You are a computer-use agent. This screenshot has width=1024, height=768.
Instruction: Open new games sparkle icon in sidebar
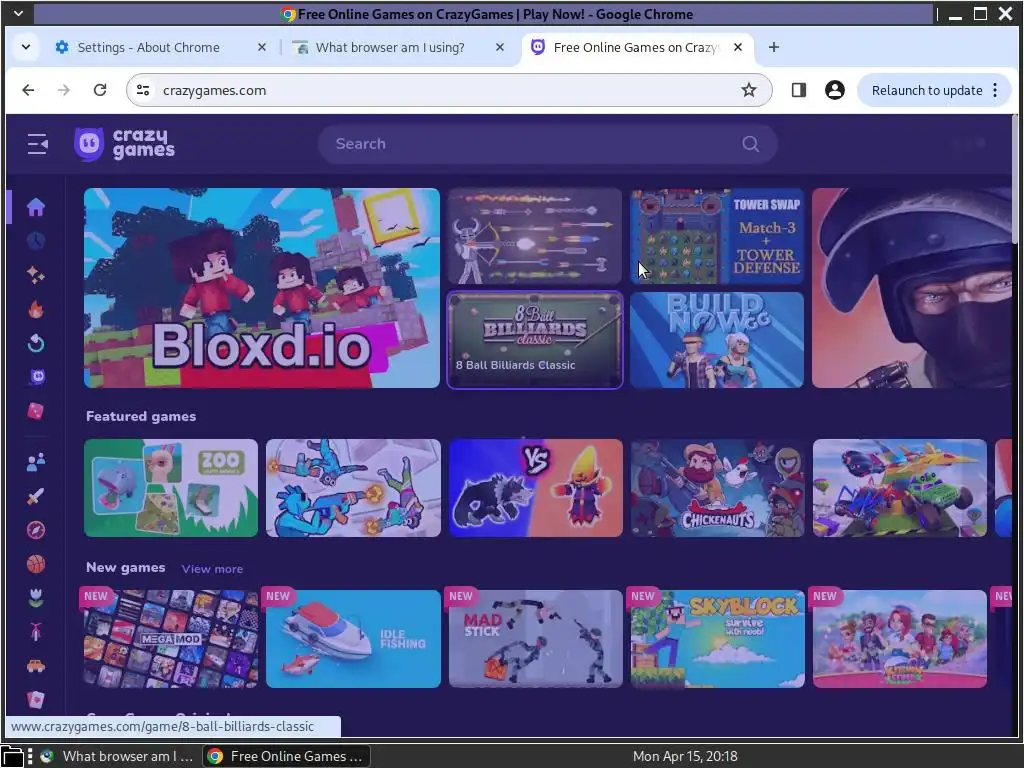[36, 275]
